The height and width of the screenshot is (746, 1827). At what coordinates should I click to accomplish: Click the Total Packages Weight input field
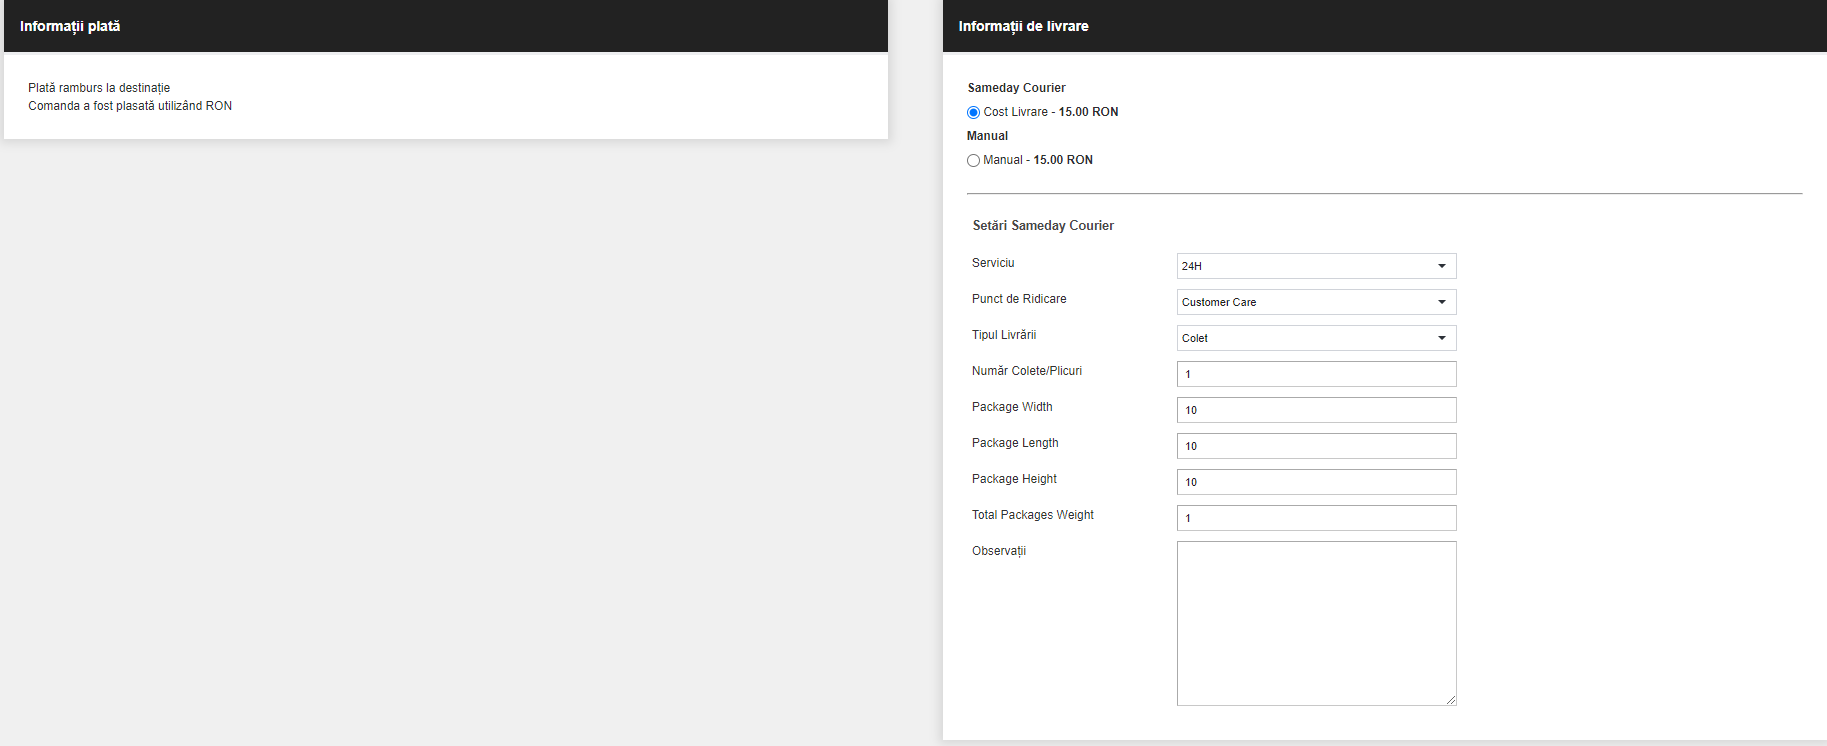[x=1316, y=518]
